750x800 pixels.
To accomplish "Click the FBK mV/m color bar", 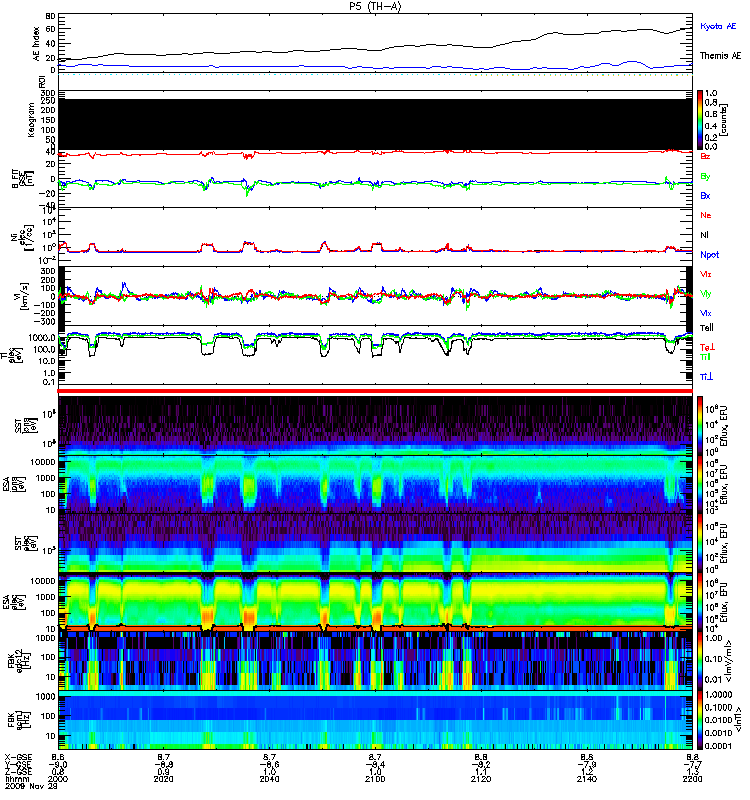I will (700, 660).
